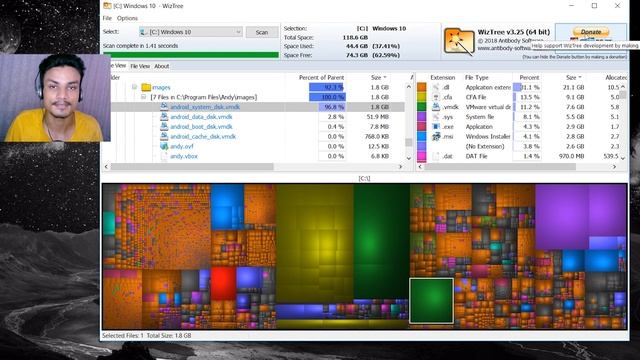Collapse the 7 Files in images node

pos(143,97)
